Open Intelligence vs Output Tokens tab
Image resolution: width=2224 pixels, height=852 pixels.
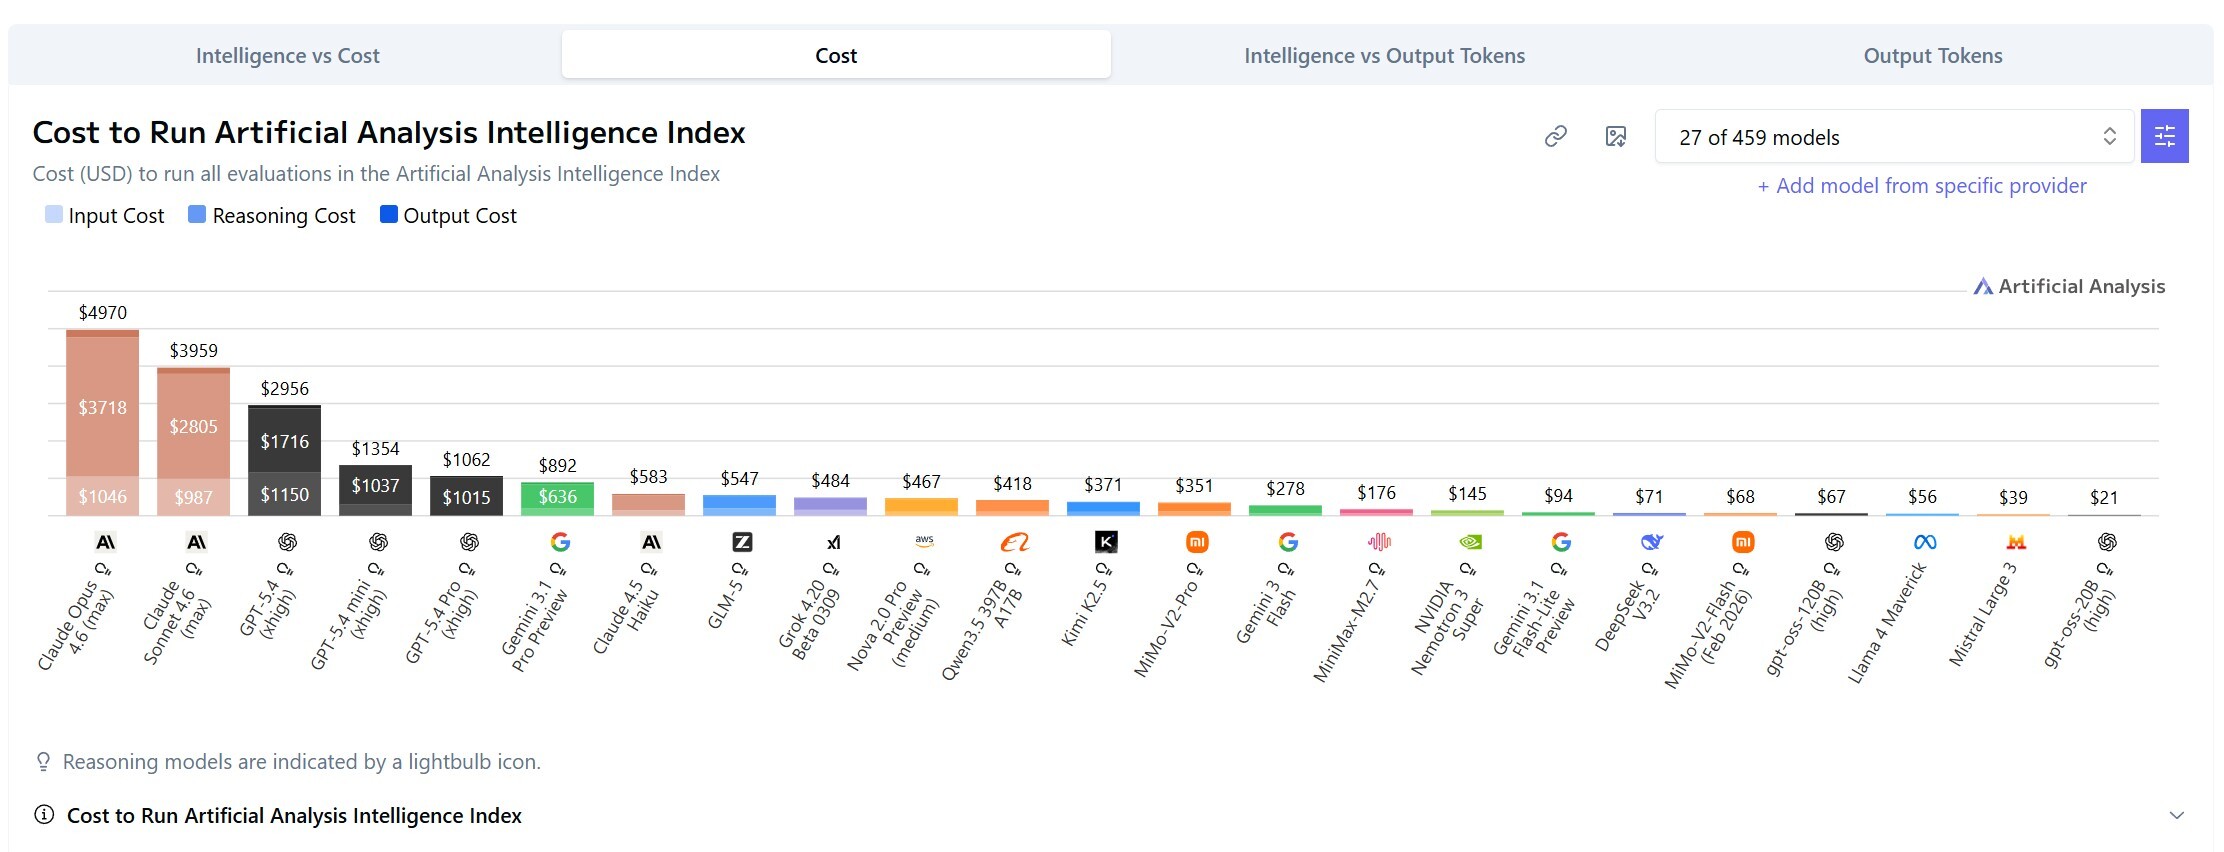[1384, 56]
